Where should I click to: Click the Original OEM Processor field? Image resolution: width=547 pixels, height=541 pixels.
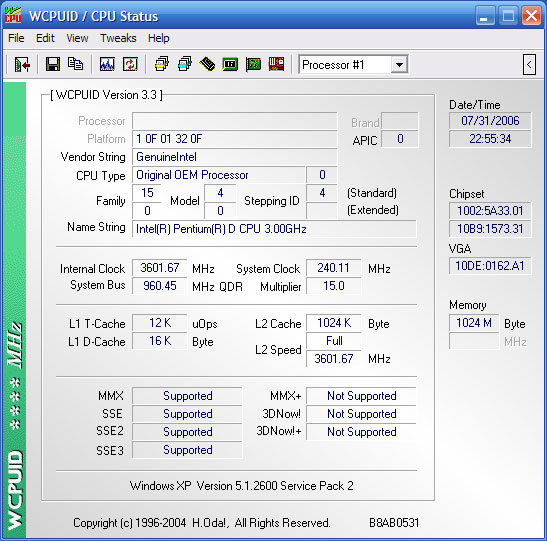pos(218,175)
